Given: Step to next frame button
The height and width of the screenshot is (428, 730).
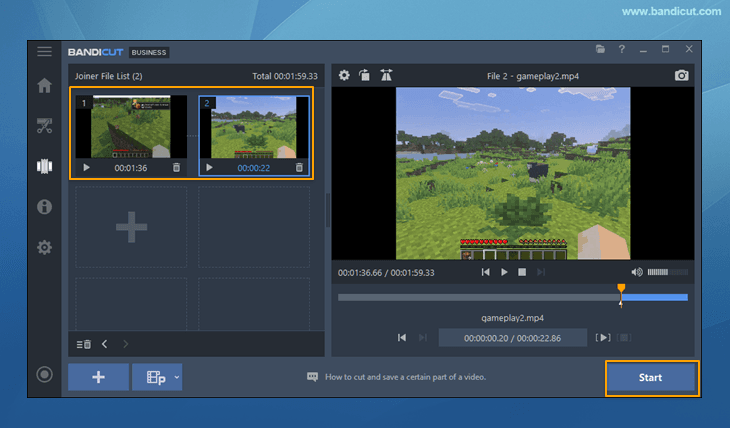Looking at the screenshot, I should (423, 338).
